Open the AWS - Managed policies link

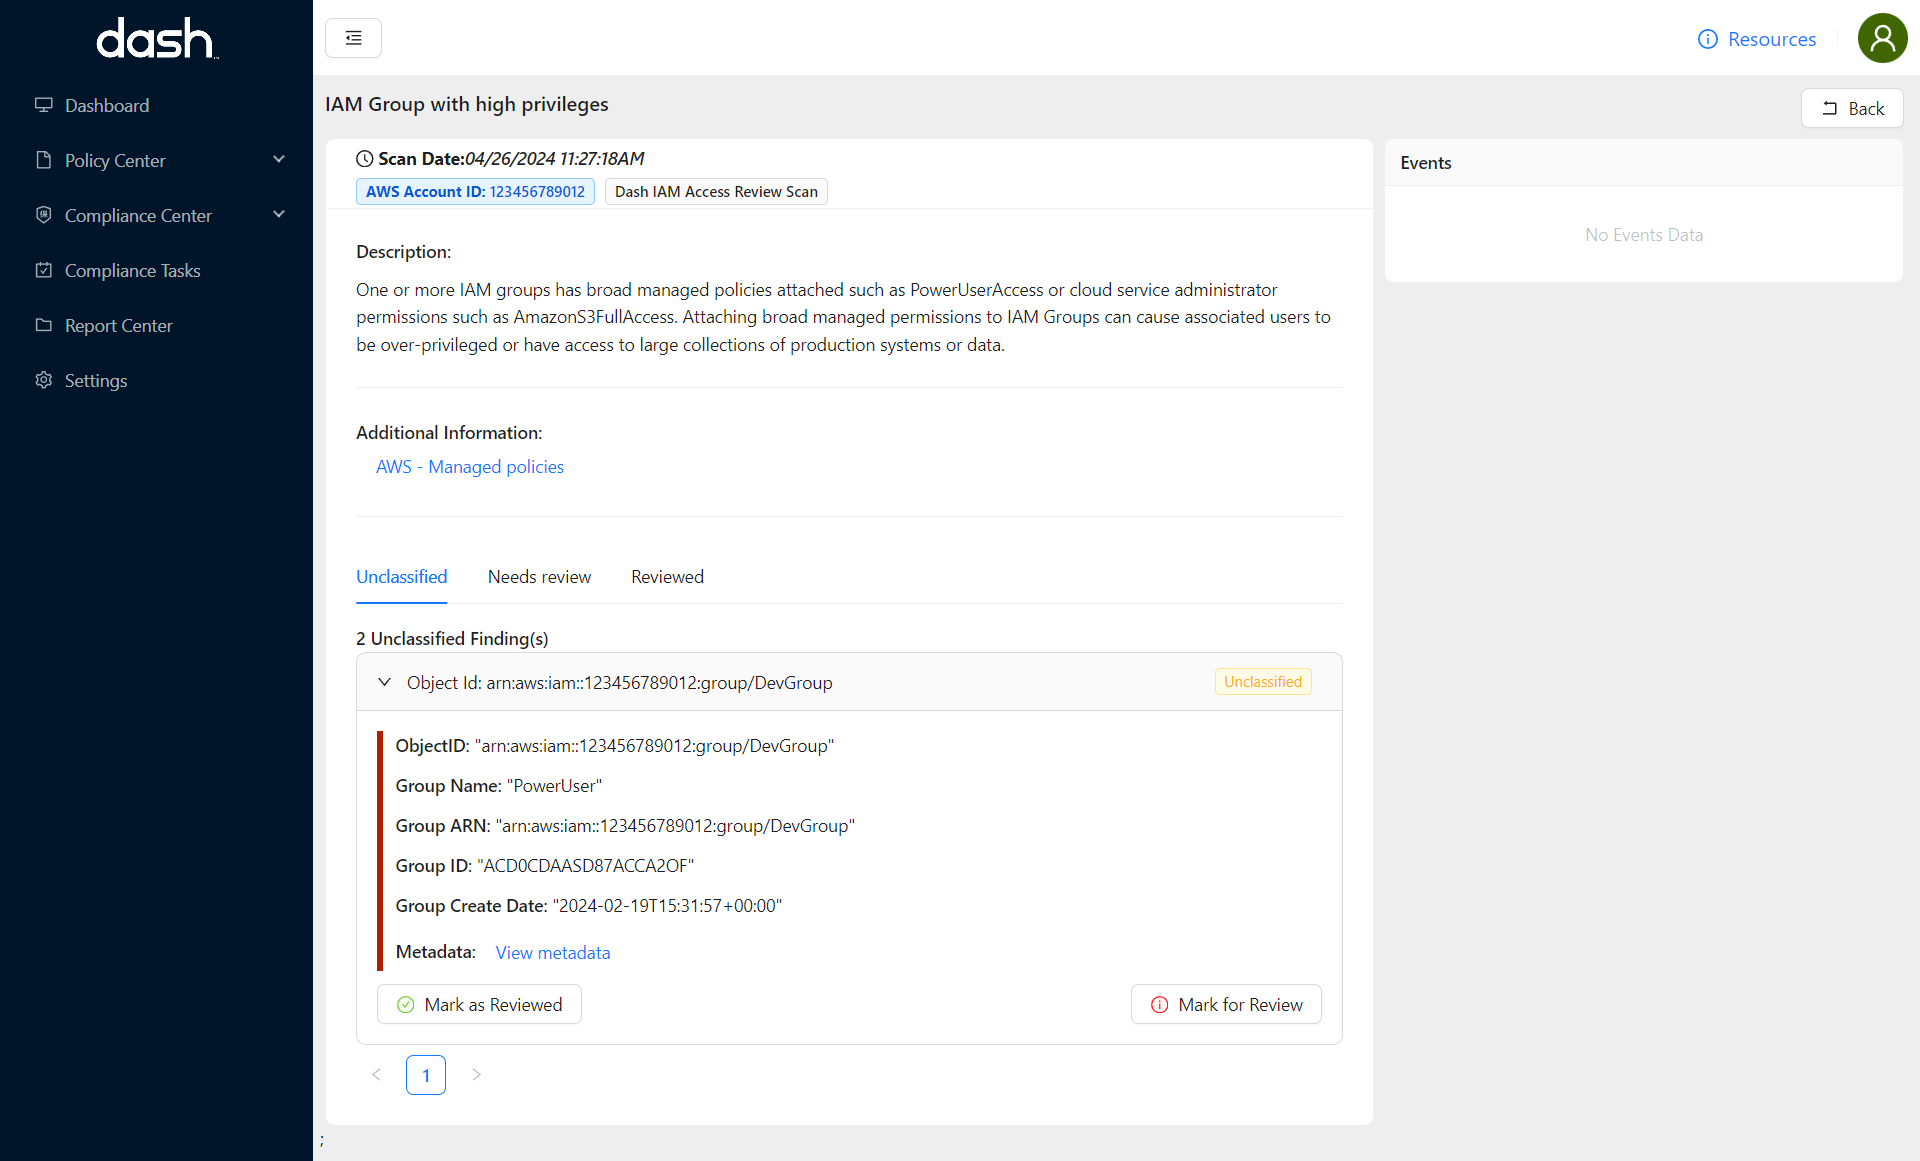pos(469,466)
